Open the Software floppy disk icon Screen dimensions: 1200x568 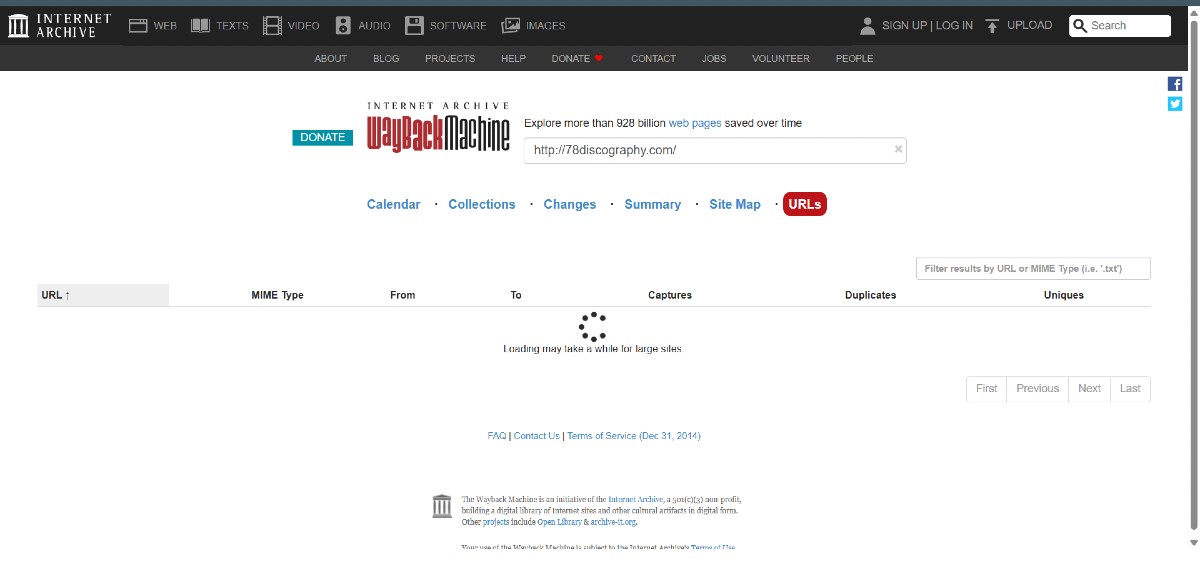[414, 26]
